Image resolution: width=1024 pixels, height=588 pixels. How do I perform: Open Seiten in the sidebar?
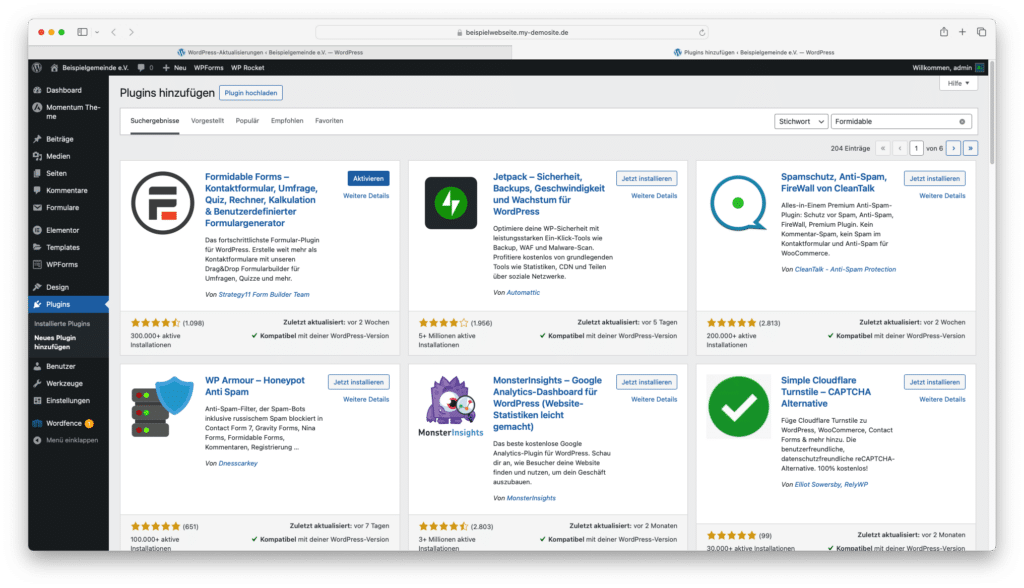point(56,173)
